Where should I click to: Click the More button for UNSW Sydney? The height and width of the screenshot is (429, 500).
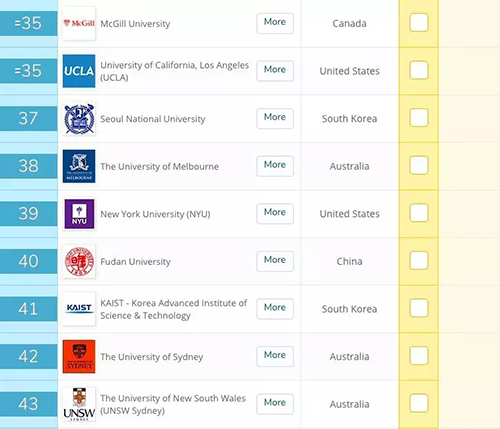click(275, 404)
